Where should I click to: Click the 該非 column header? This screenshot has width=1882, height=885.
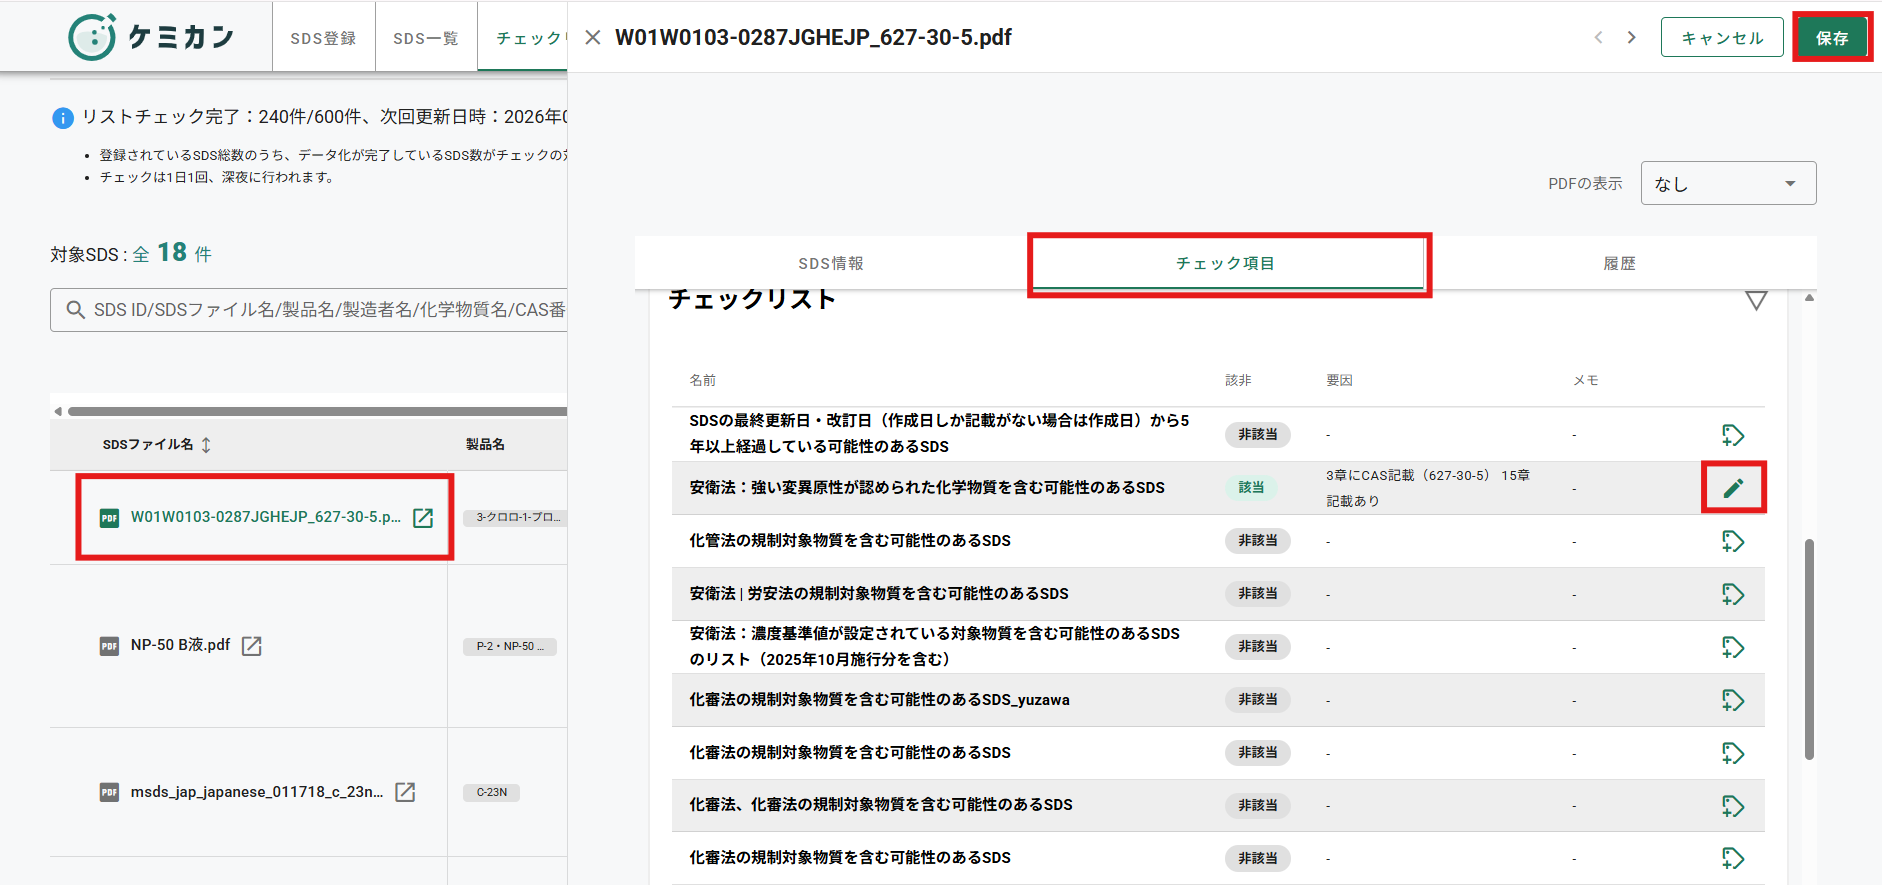[x=1238, y=380]
